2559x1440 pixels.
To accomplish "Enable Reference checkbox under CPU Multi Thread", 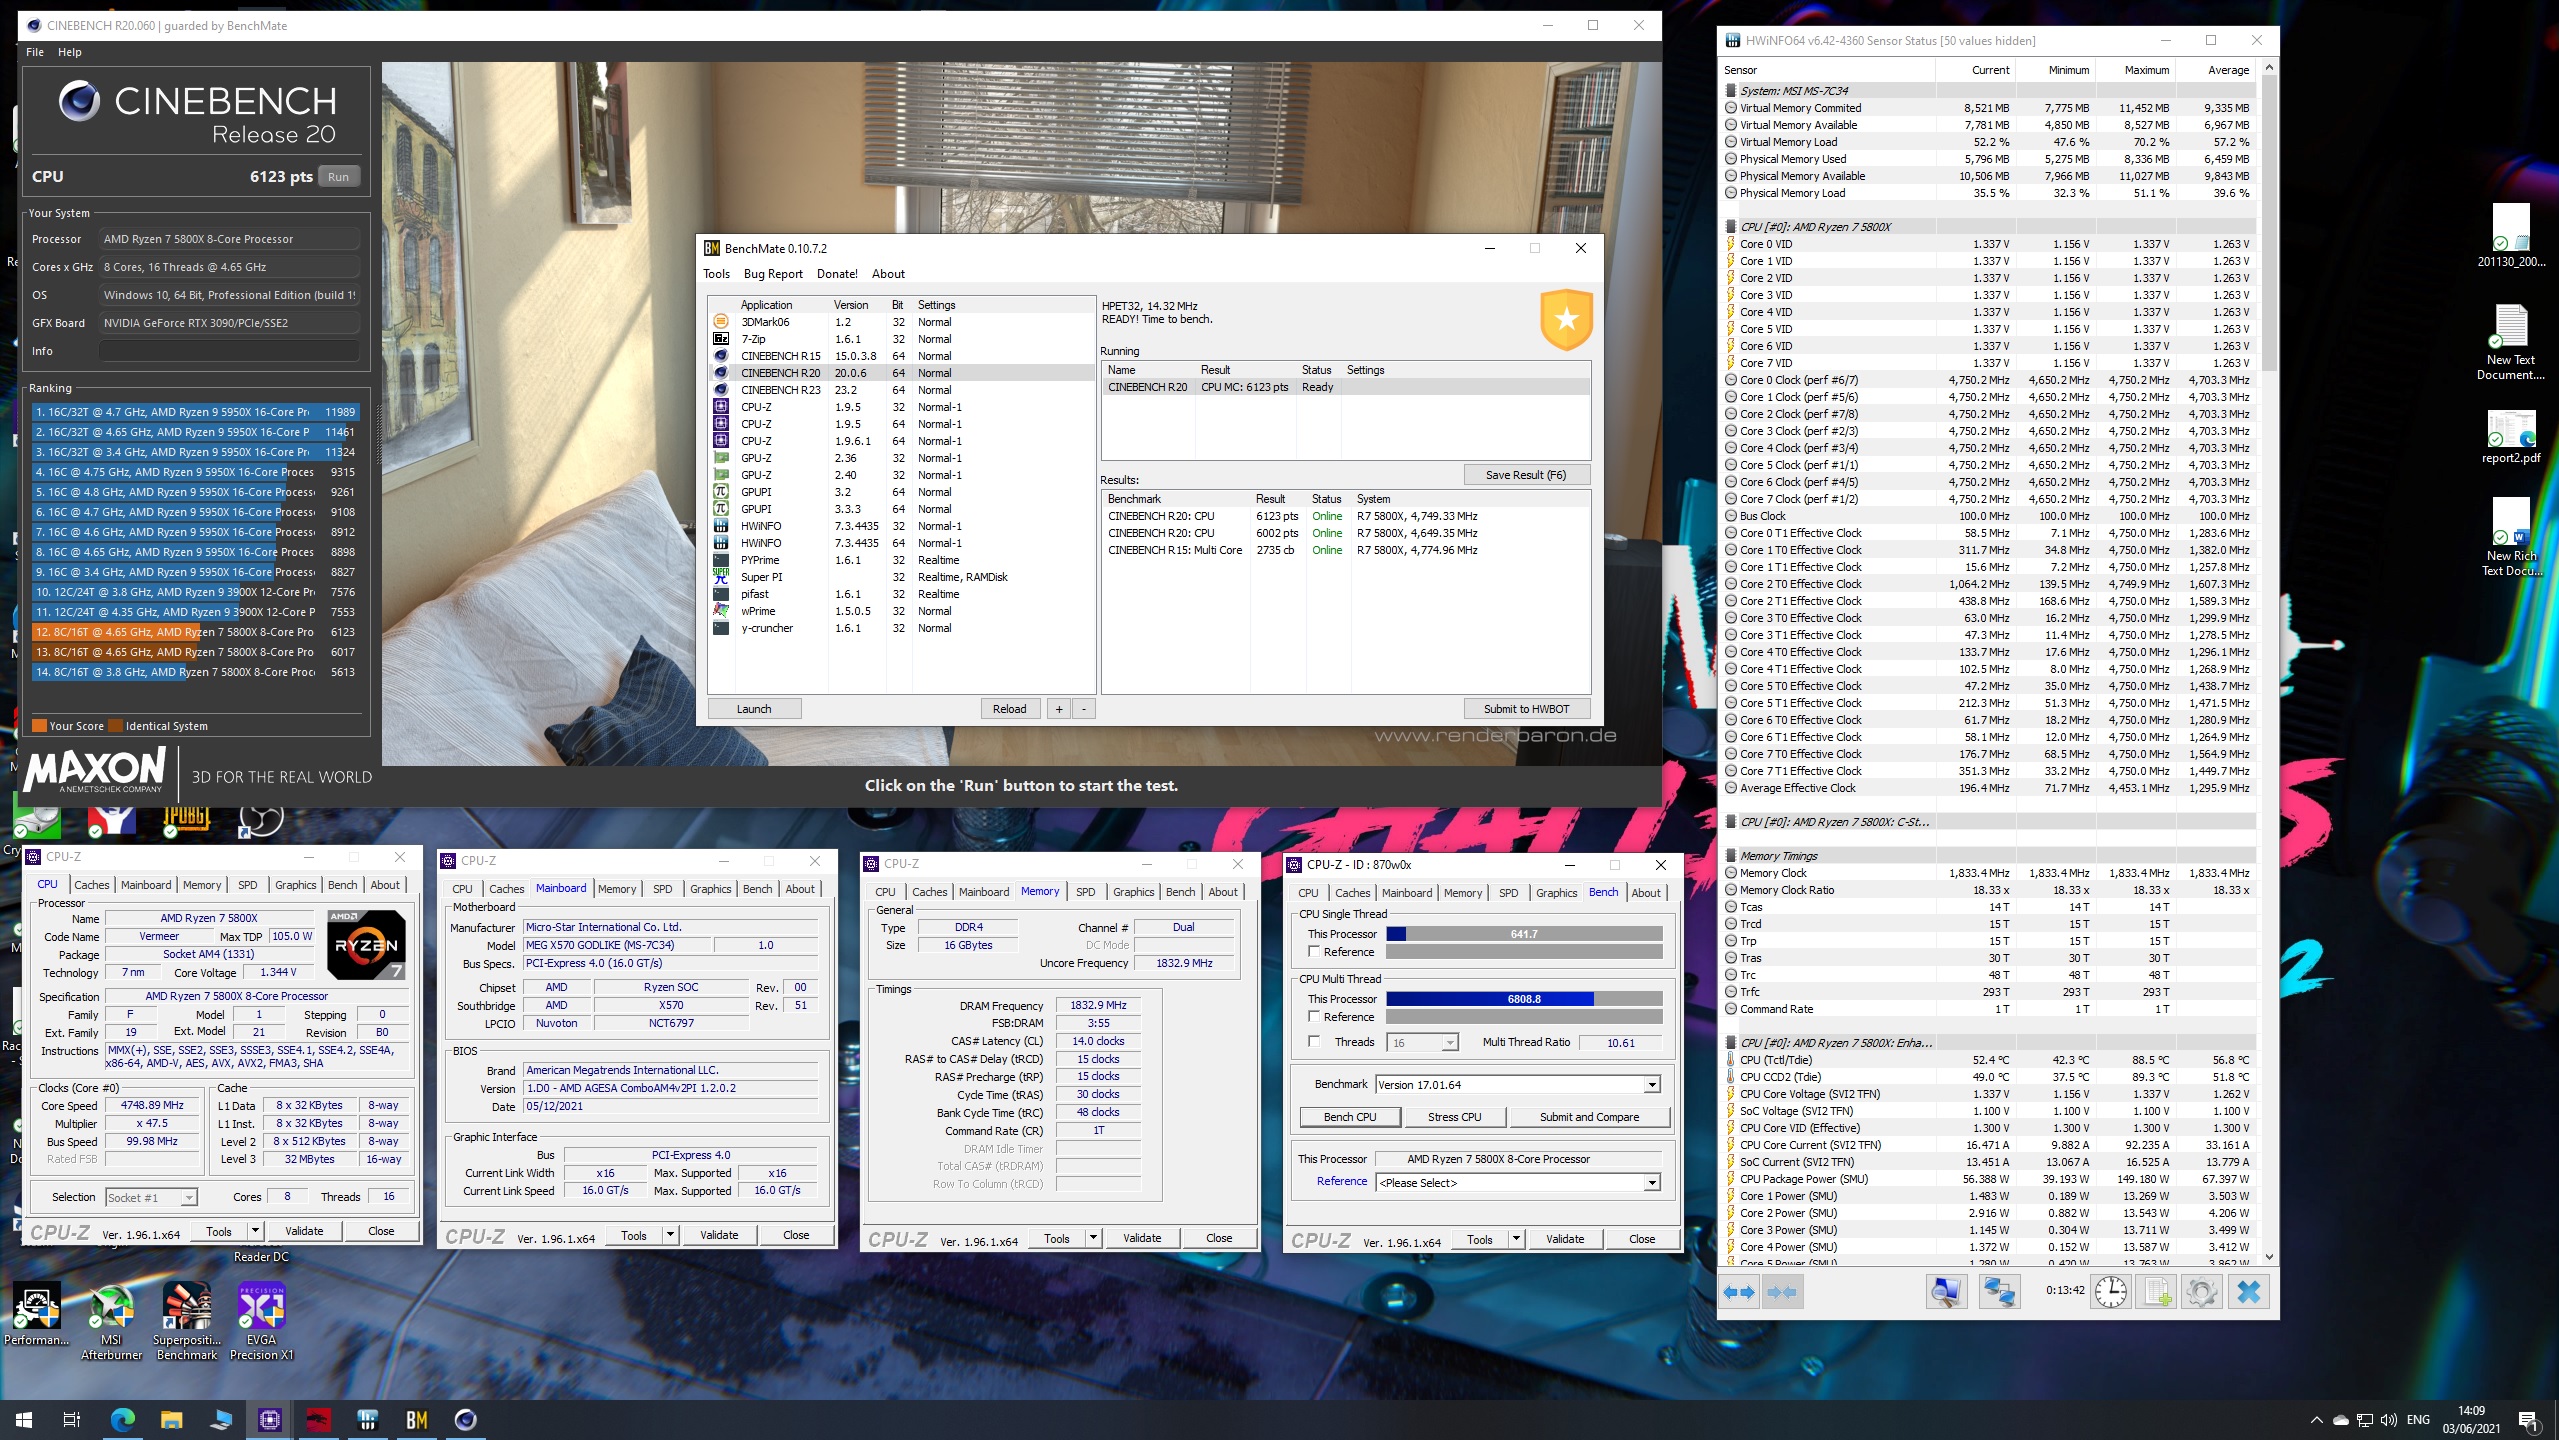I will tap(1314, 1017).
